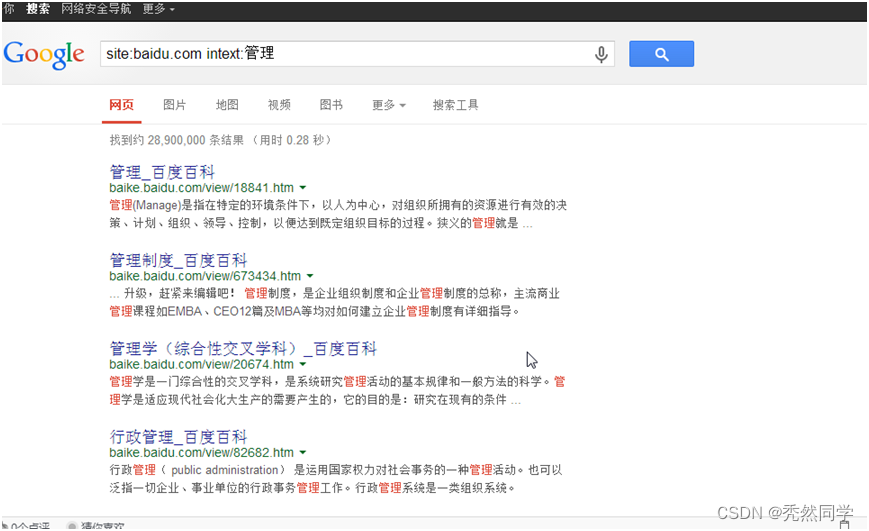
Task: Open the 管理_百度百科 result
Action: pyautogui.click(x=162, y=172)
